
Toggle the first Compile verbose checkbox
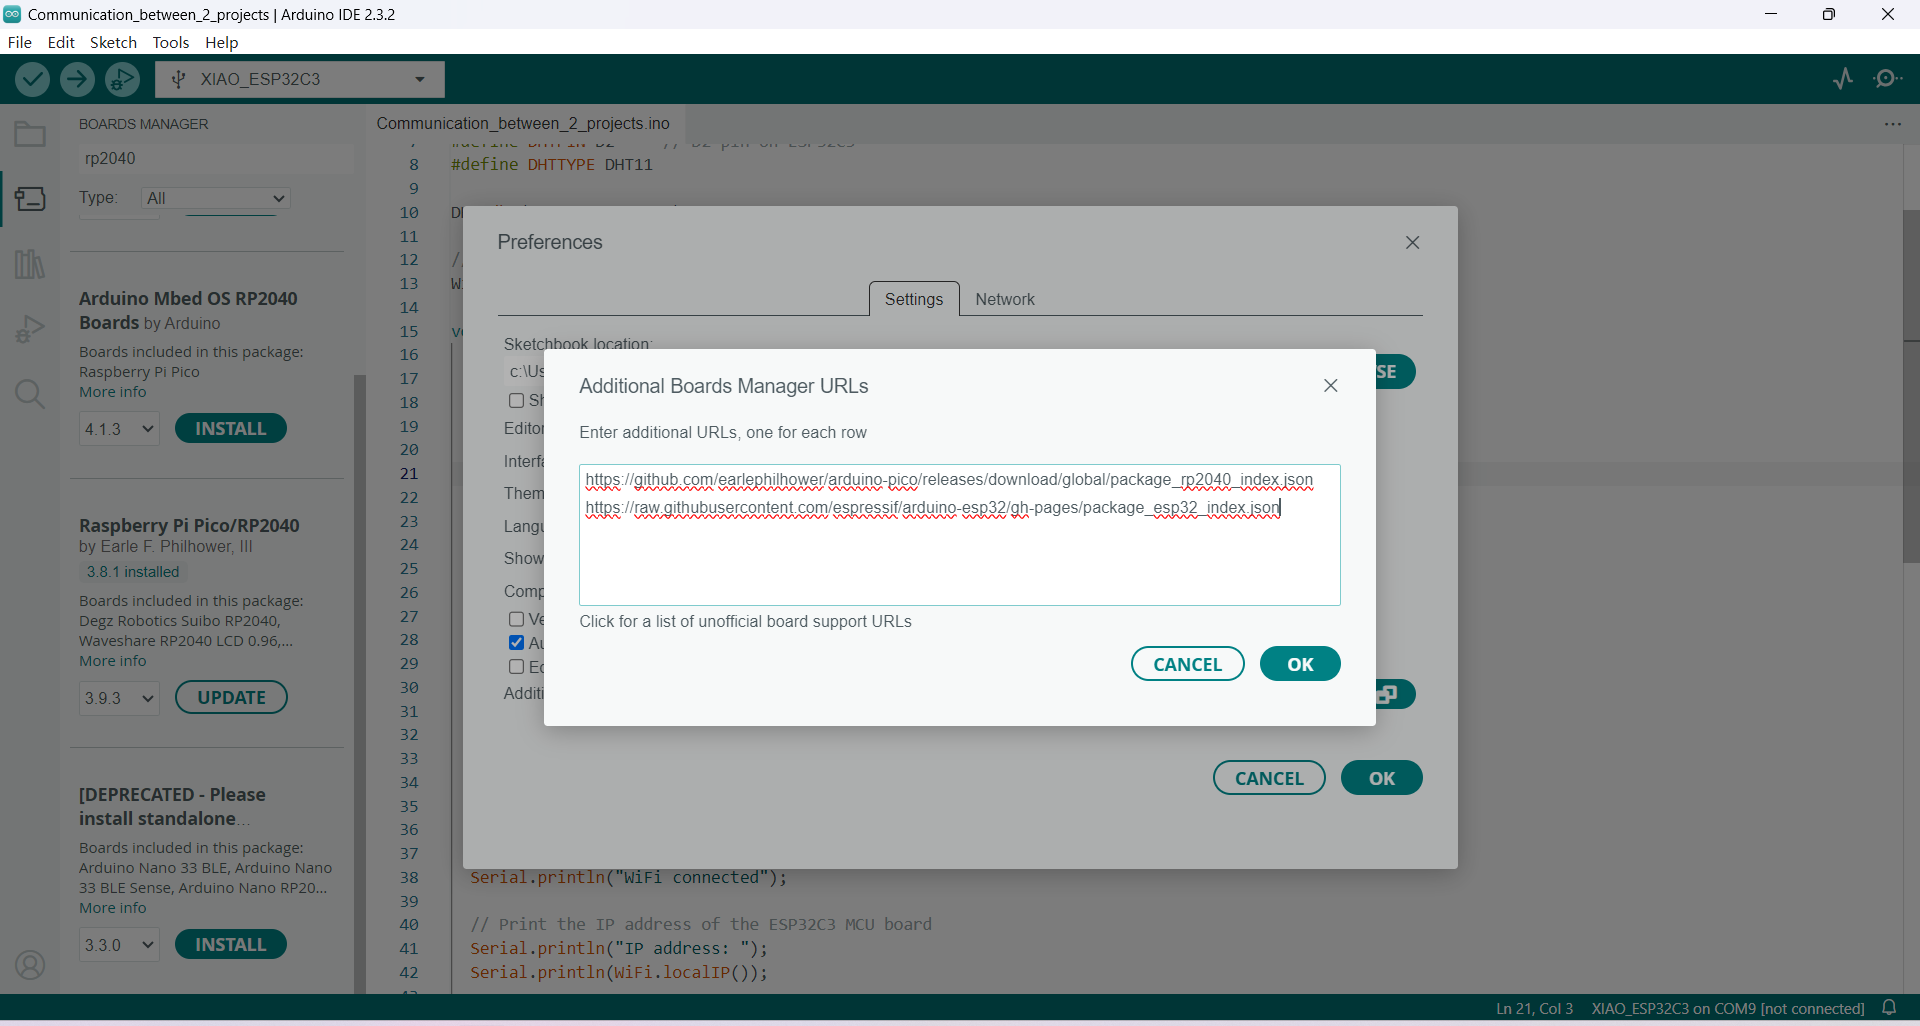(516, 619)
